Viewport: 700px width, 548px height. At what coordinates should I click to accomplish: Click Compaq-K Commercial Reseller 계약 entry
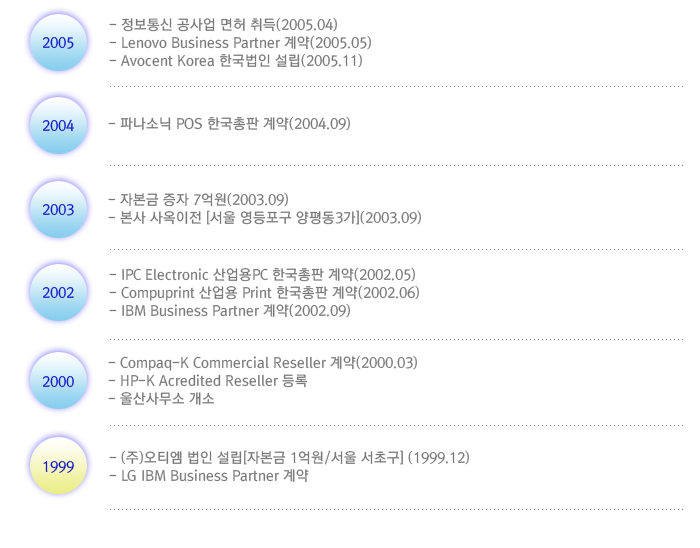(263, 363)
